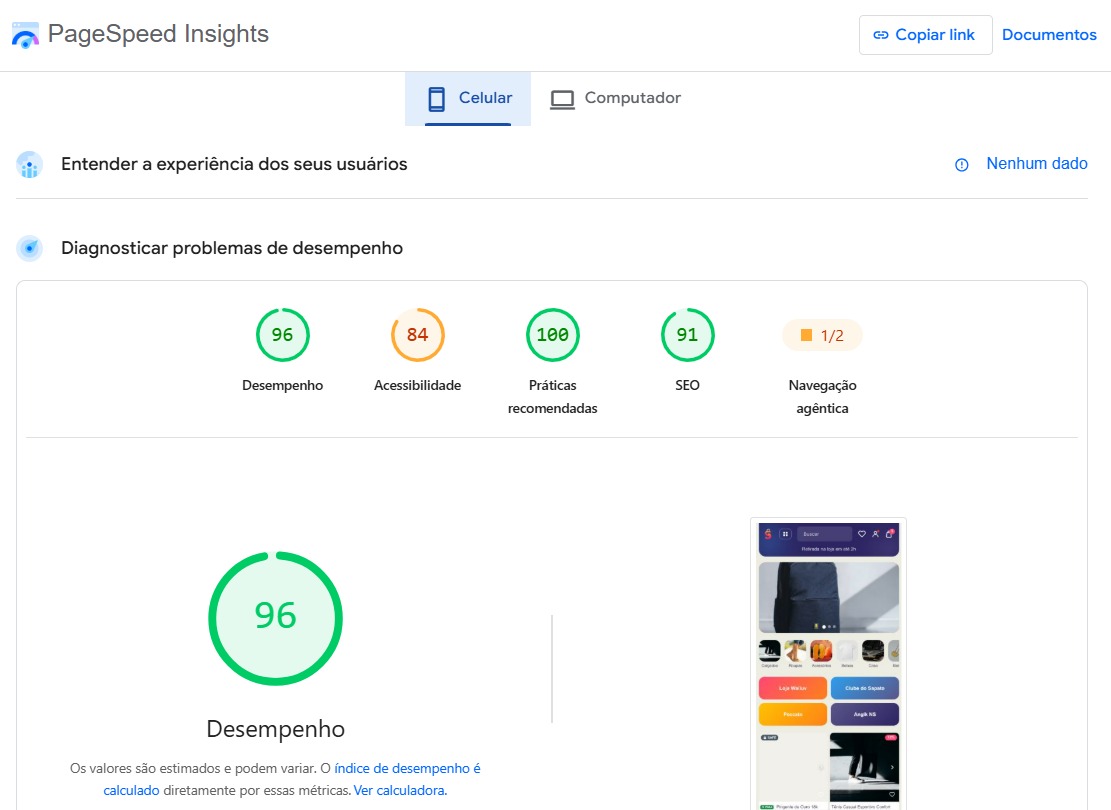
Task: Click the SEO label
Action: 687,386
